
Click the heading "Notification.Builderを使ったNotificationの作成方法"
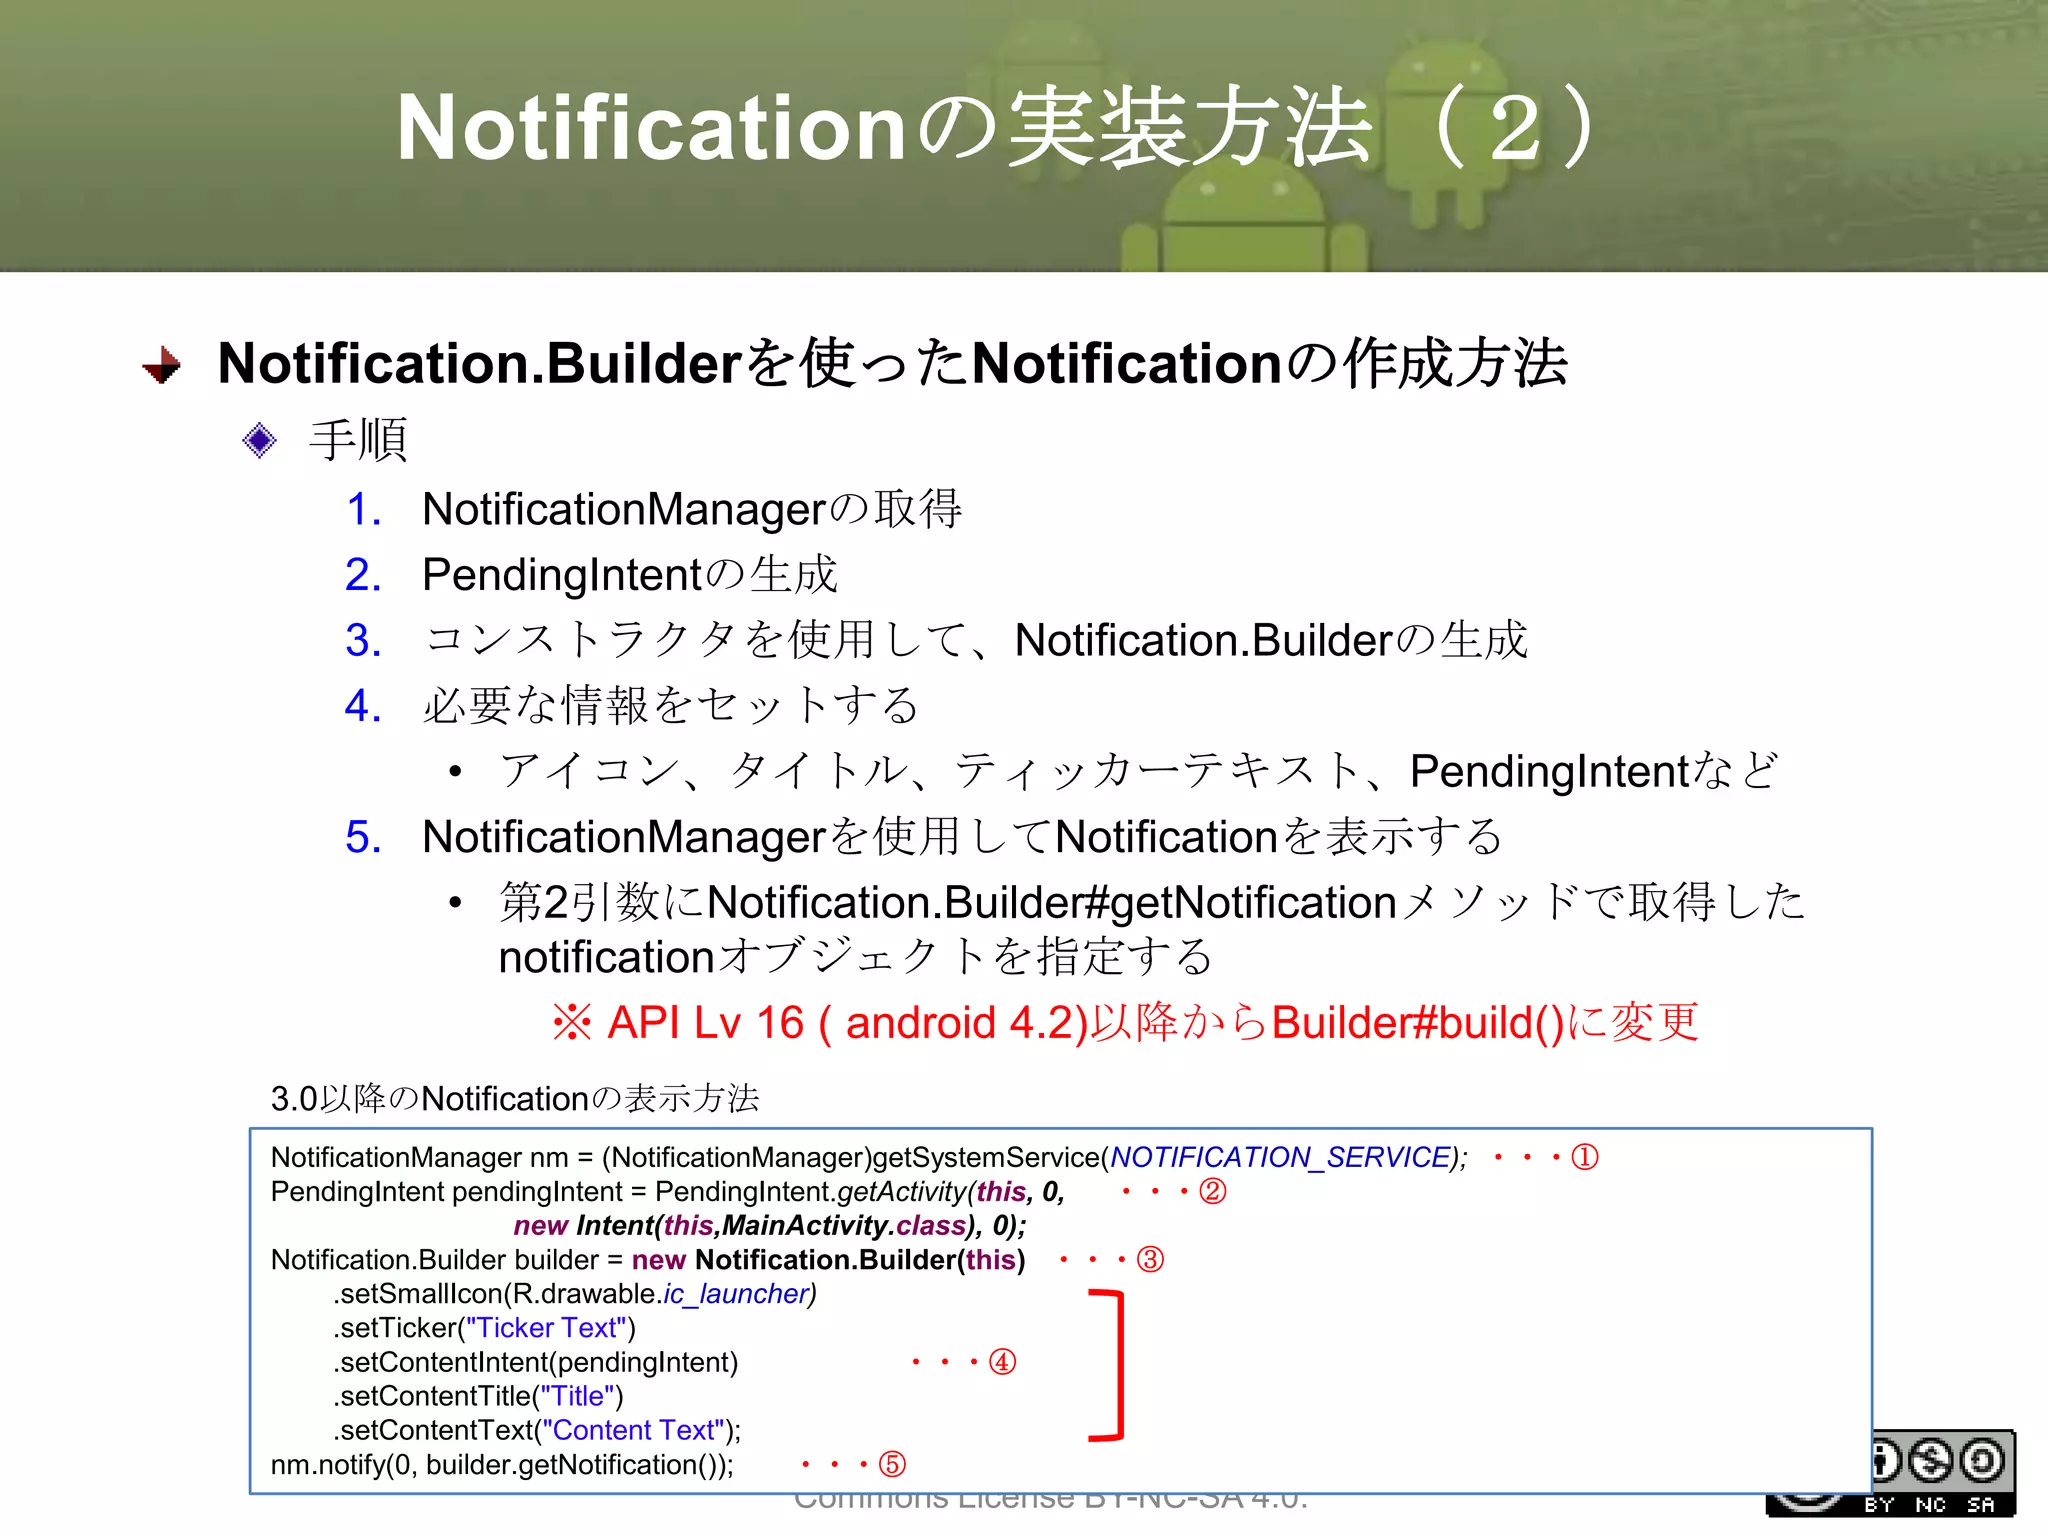(x=892, y=362)
